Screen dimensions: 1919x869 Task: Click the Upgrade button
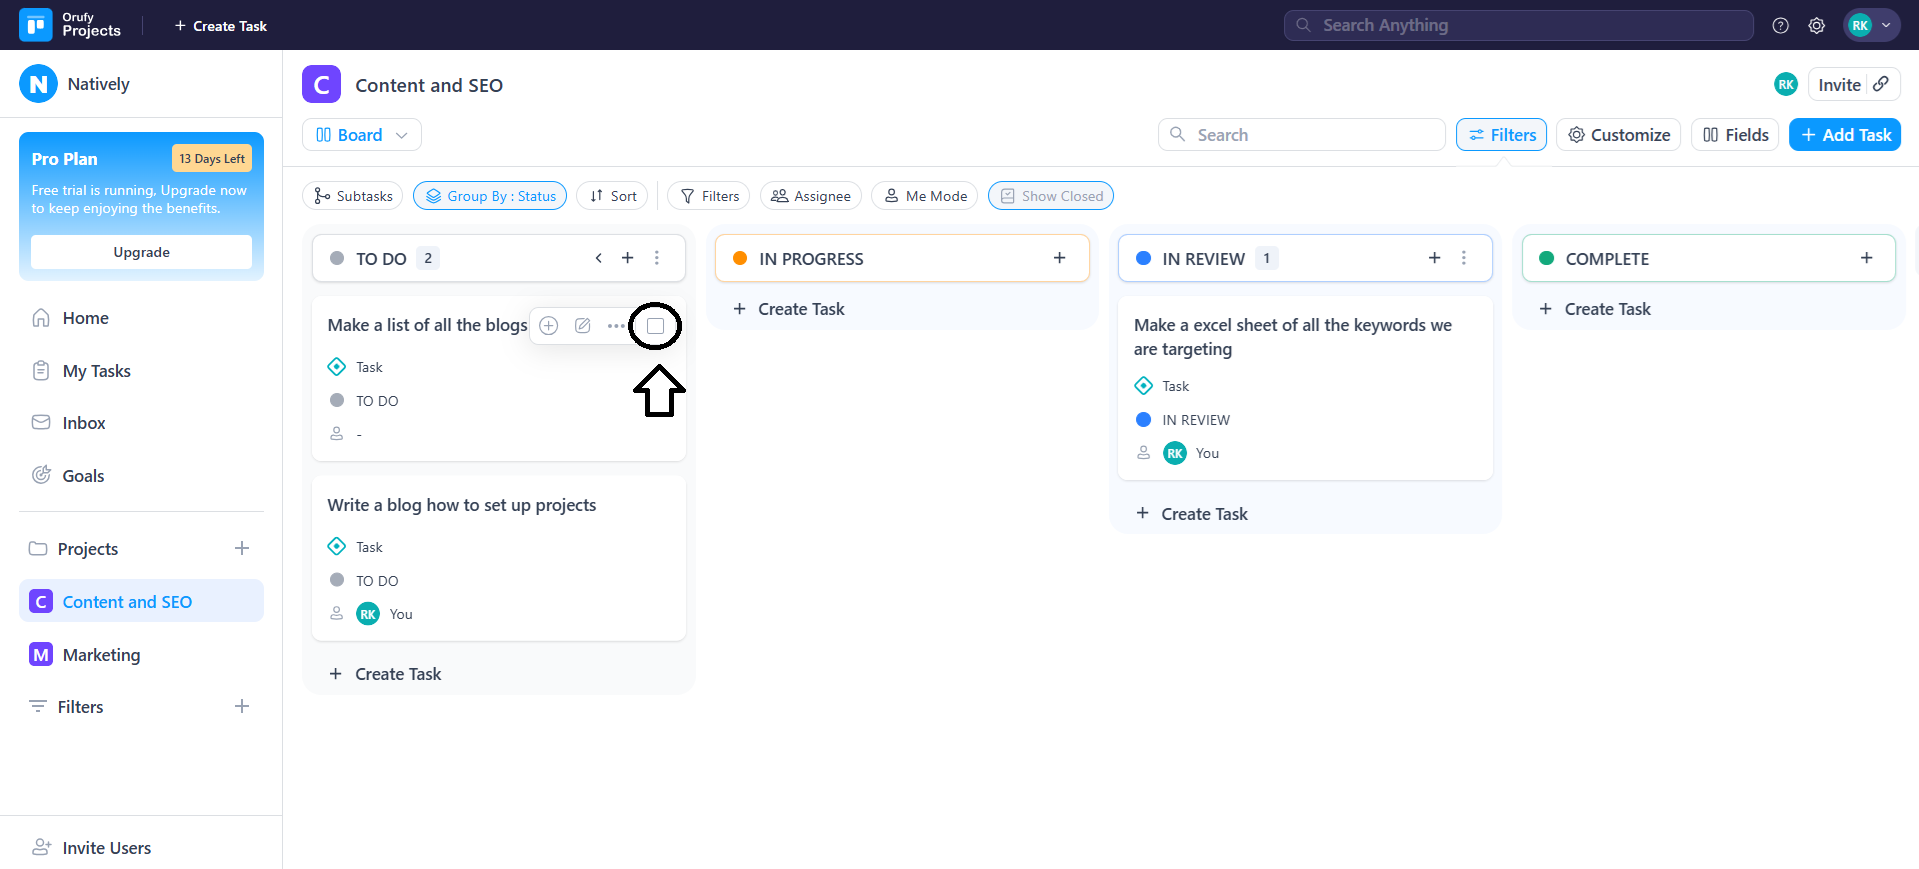[141, 252]
